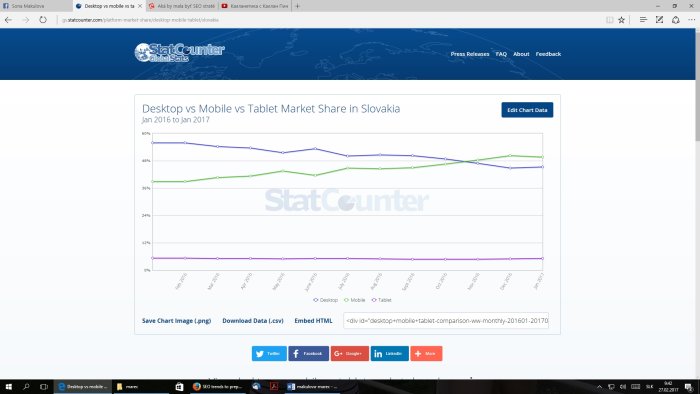Open the Windows Store taskbar icon
This screenshot has width=700, height=394.
pos(179,386)
